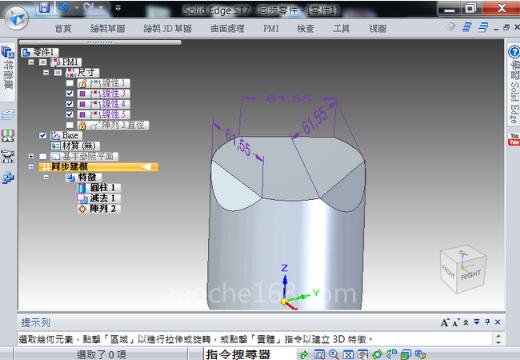This screenshot has width=520, height=360.
Task: Click the layers icon on left sidebar
Action: [x=7, y=115]
